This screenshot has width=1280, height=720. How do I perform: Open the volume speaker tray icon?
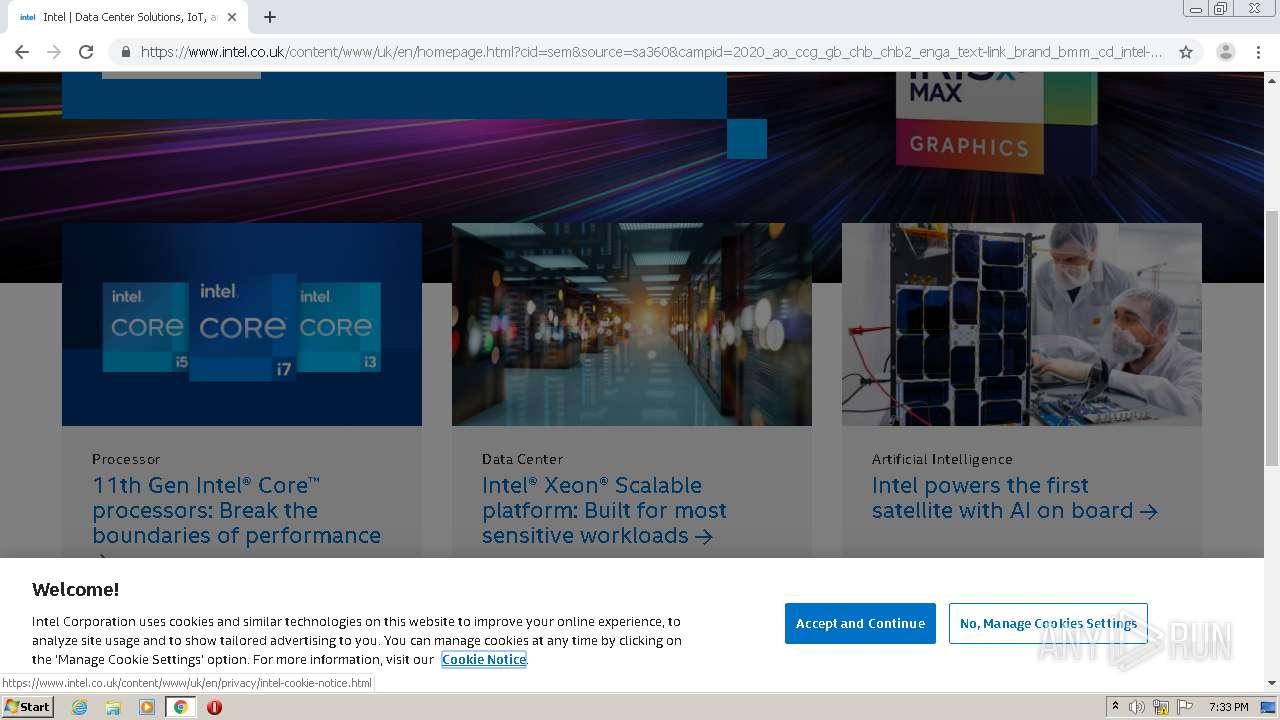click(x=1137, y=707)
